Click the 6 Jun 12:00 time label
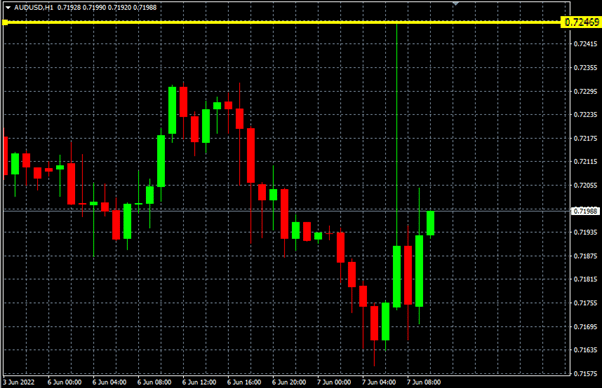 [x=199, y=382]
